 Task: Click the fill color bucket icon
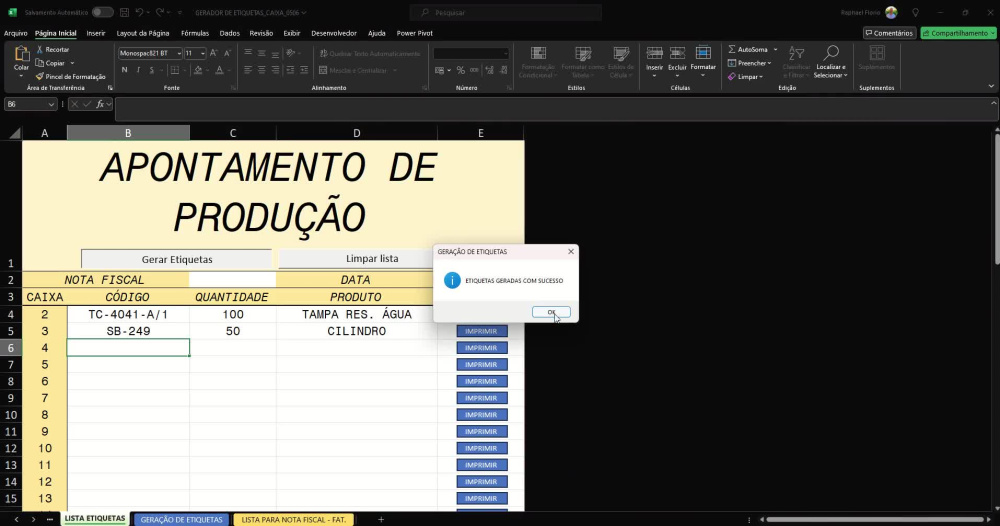[x=198, y=70]
